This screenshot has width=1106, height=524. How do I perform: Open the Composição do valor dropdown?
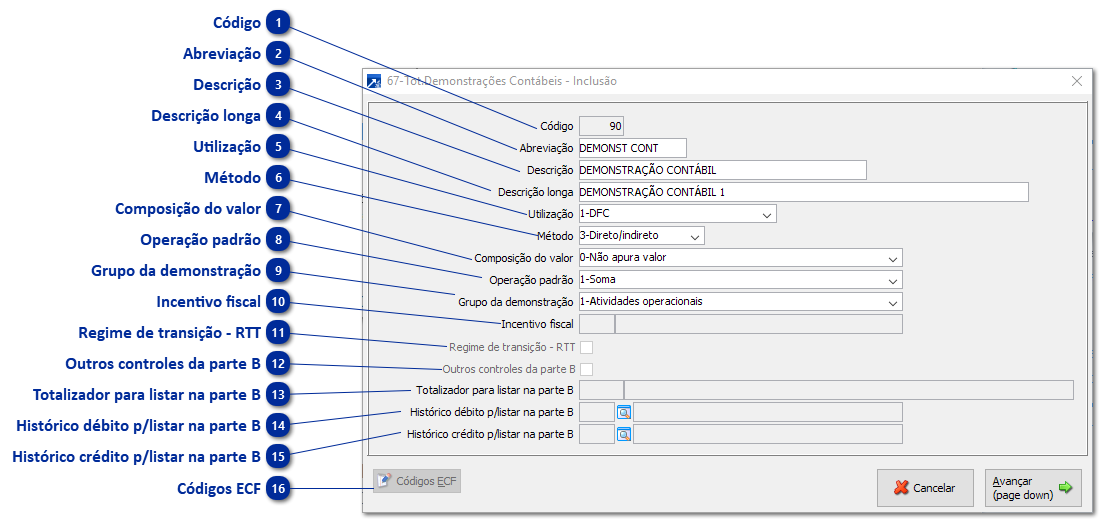(x=893, y=257)
